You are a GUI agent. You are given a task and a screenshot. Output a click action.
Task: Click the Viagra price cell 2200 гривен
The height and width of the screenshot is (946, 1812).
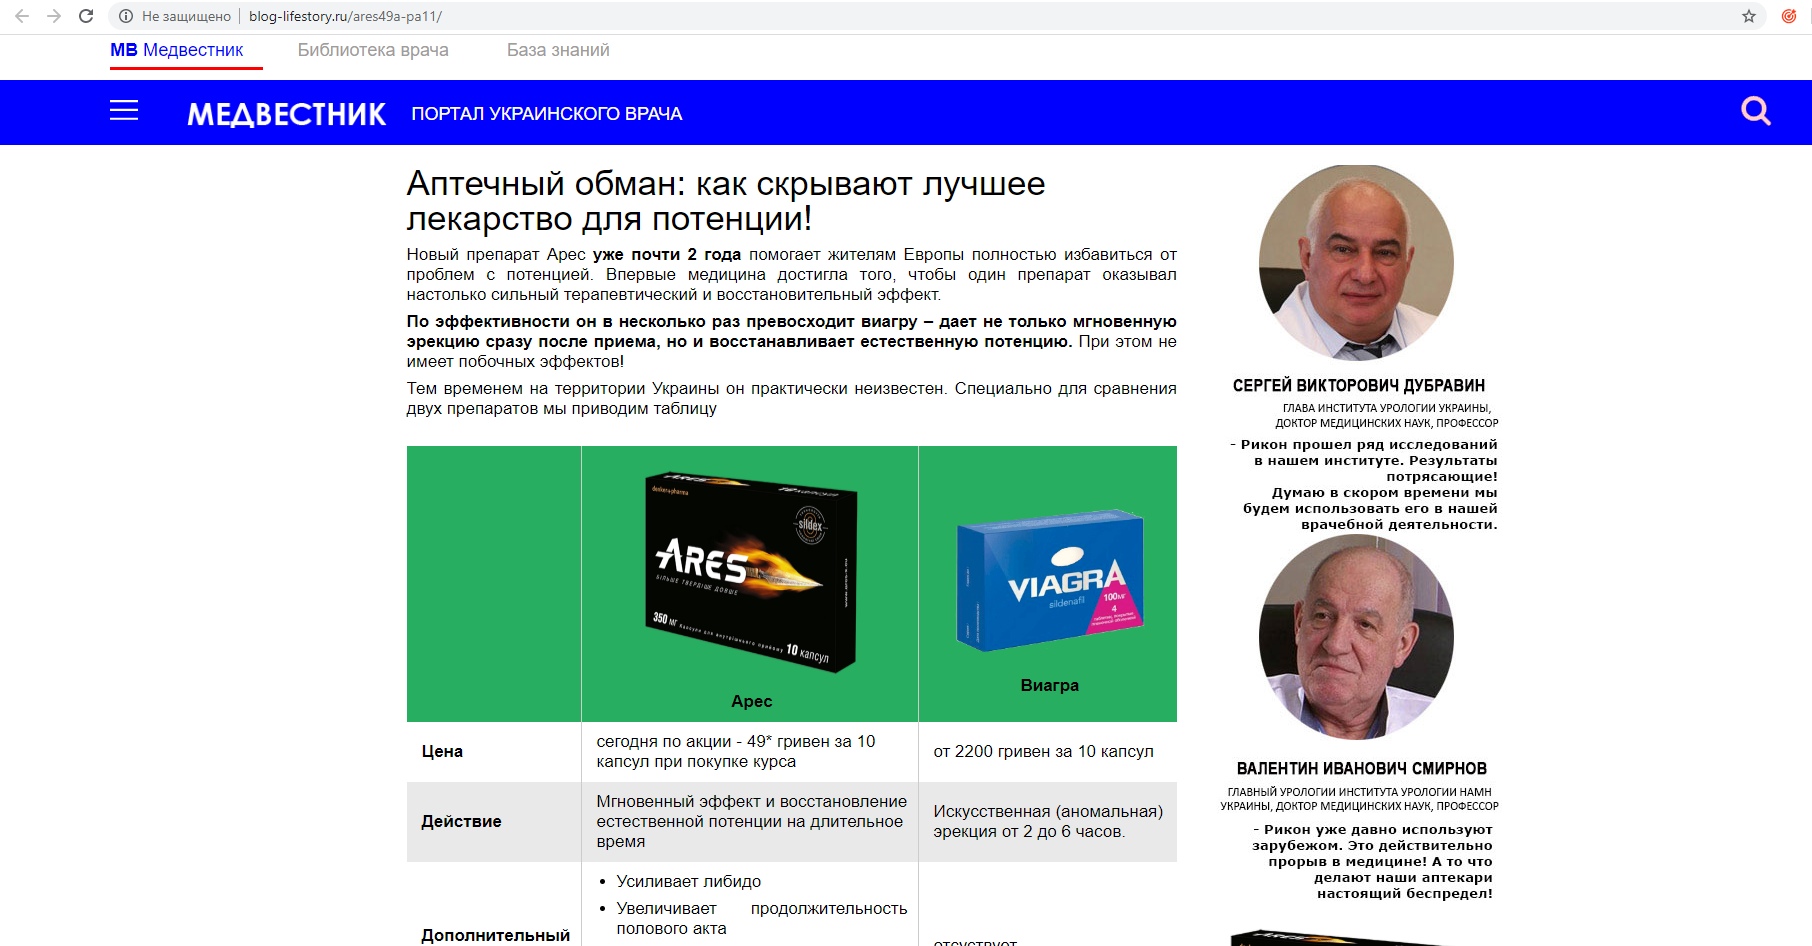click(x=1047, y=752)
